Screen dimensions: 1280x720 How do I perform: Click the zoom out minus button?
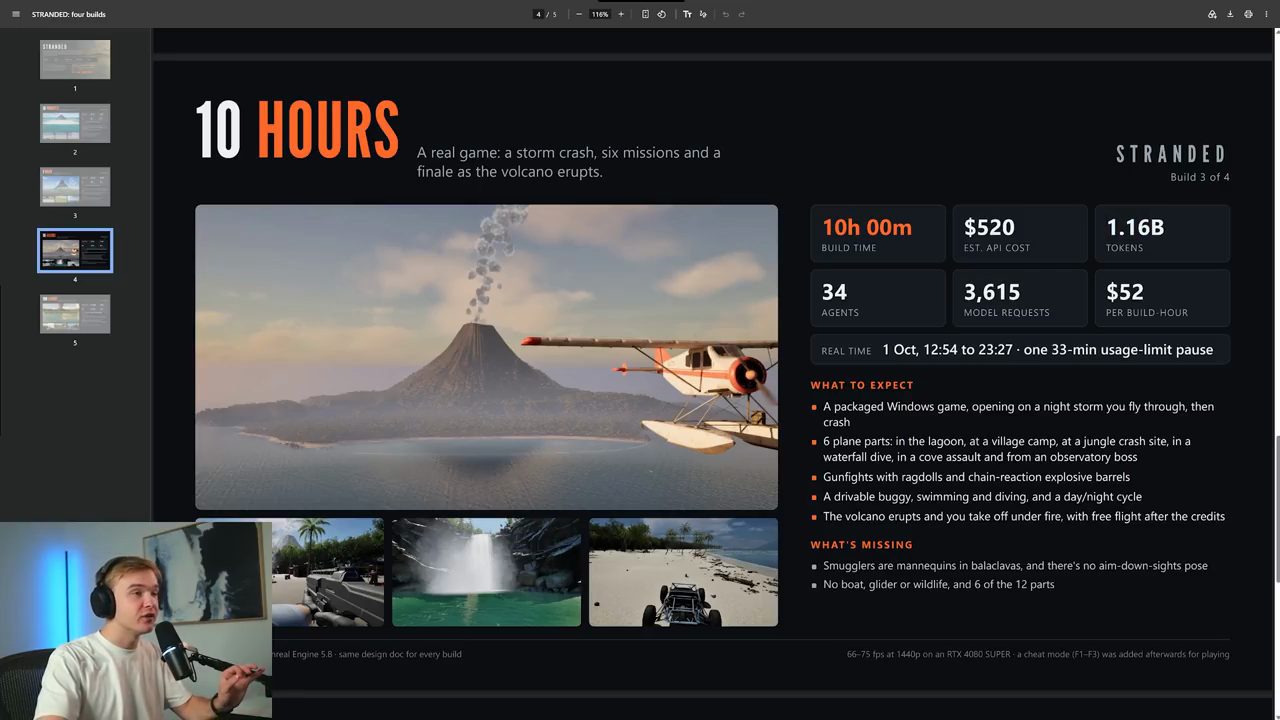pos(579,14)
